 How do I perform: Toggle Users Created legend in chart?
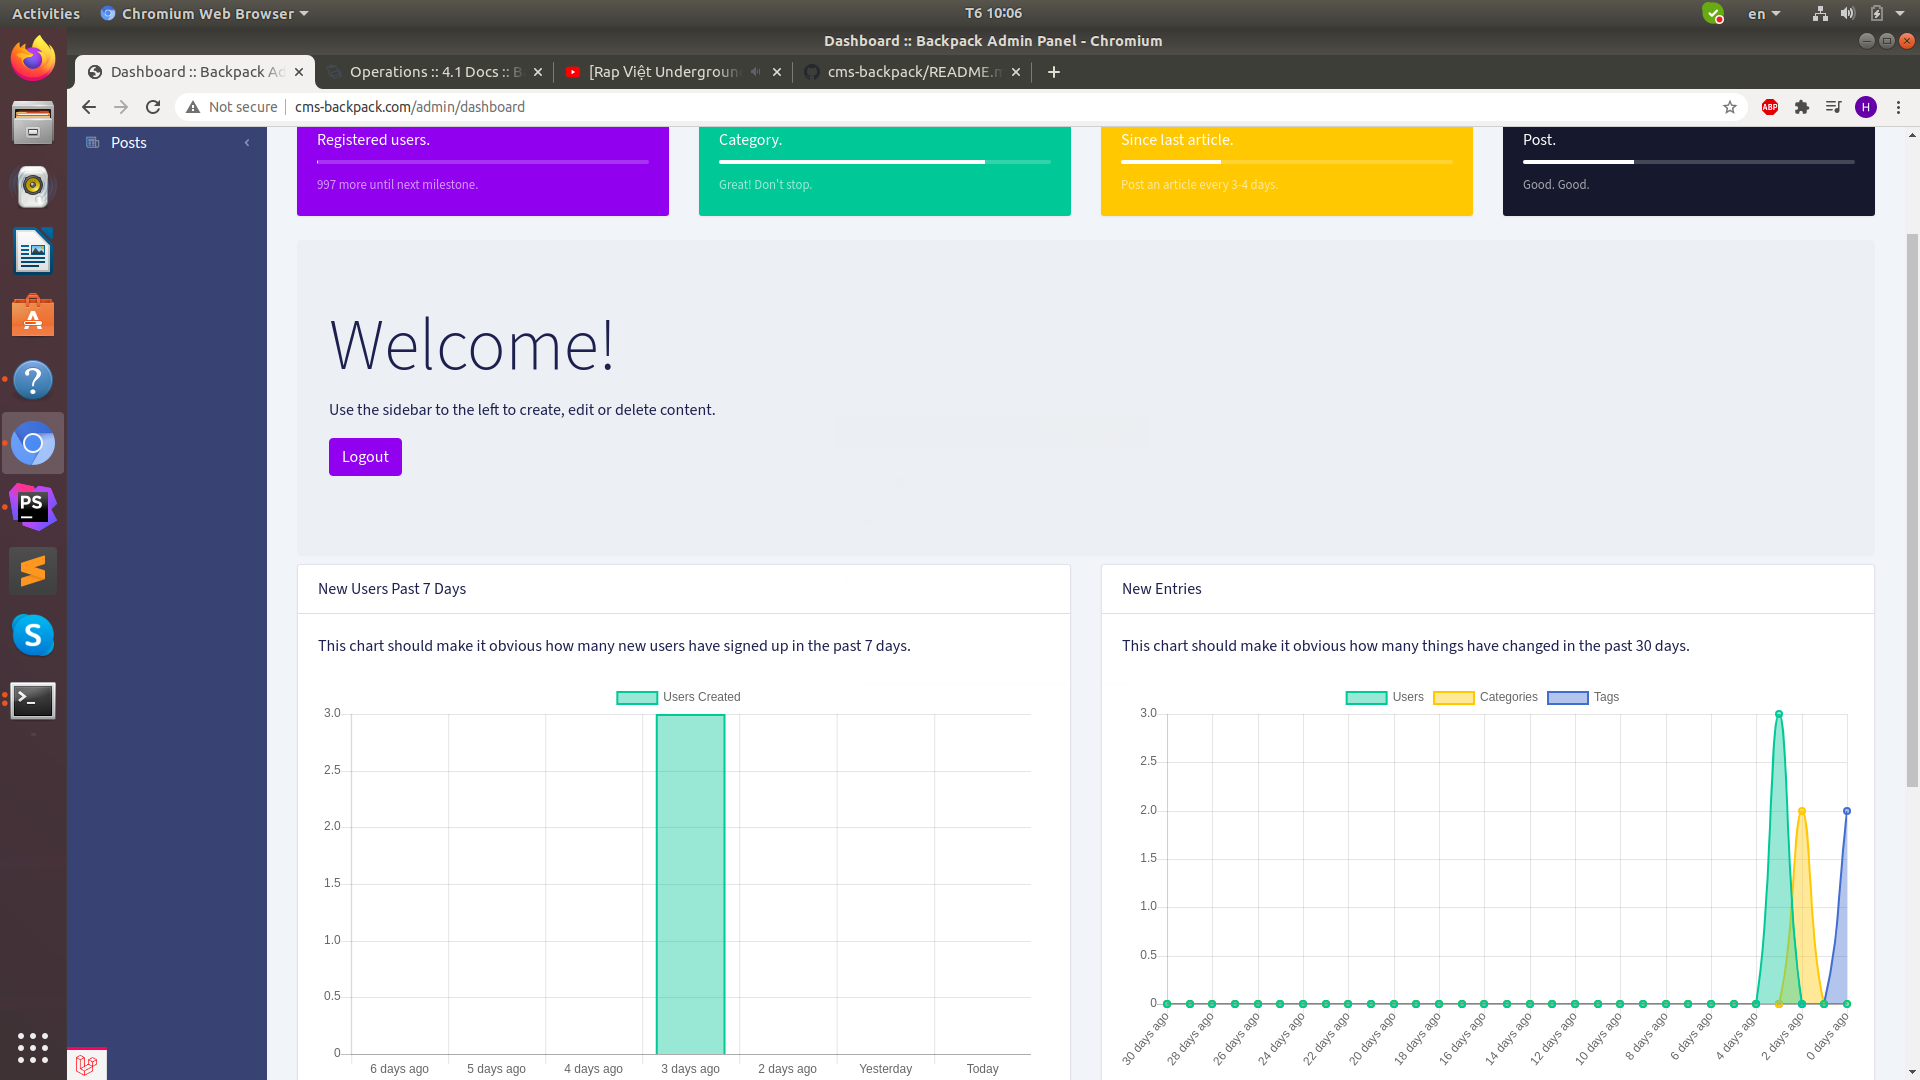pos(678,697)
